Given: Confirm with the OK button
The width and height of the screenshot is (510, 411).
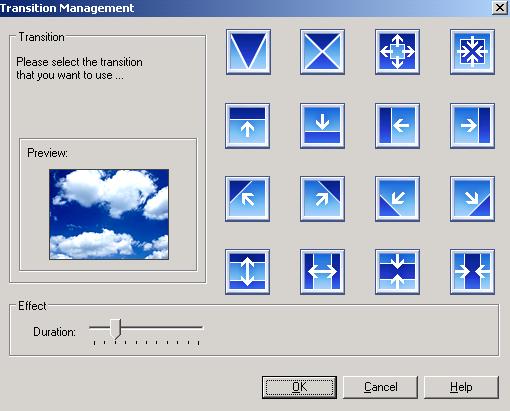Looking at the screenshot, I should click(299, 387).
